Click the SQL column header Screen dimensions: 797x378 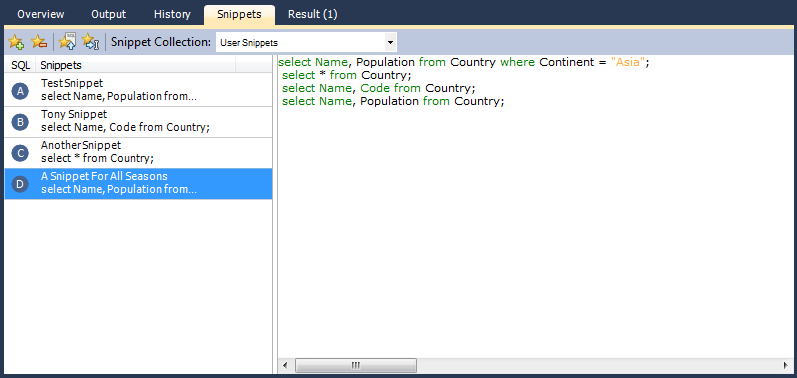click(x=20, y=66)
